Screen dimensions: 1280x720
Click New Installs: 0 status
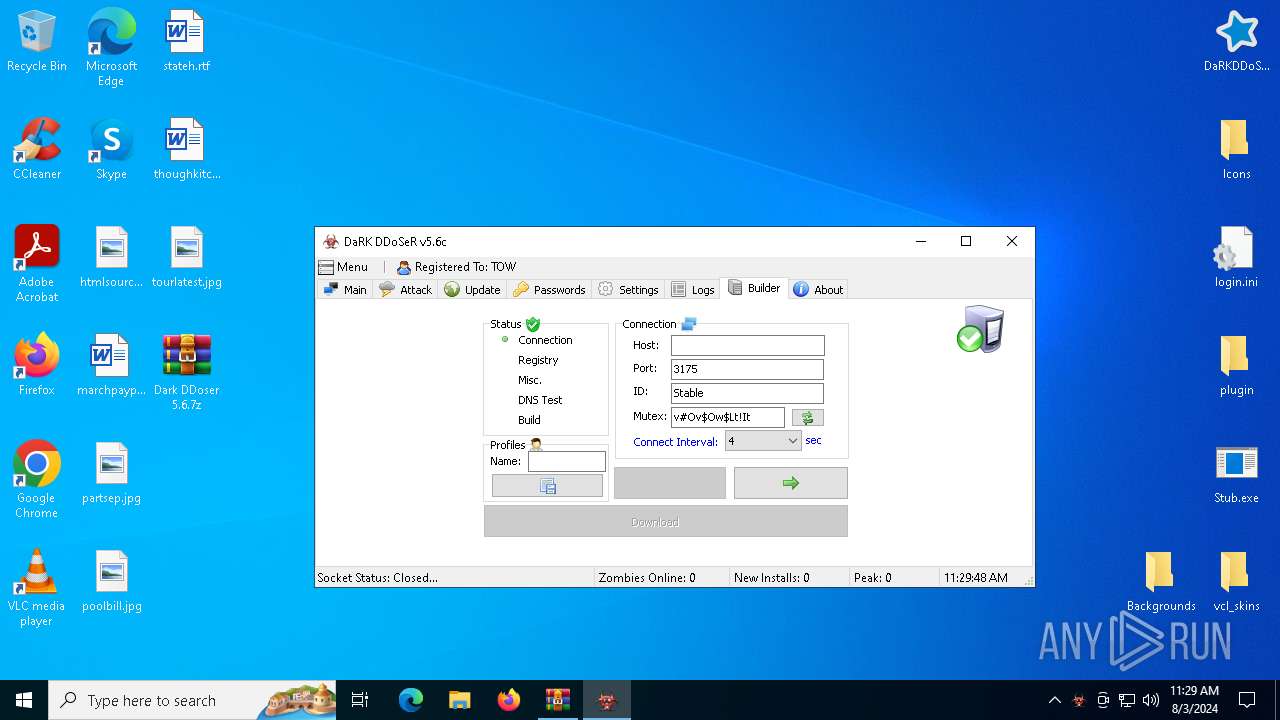point(771,577)
